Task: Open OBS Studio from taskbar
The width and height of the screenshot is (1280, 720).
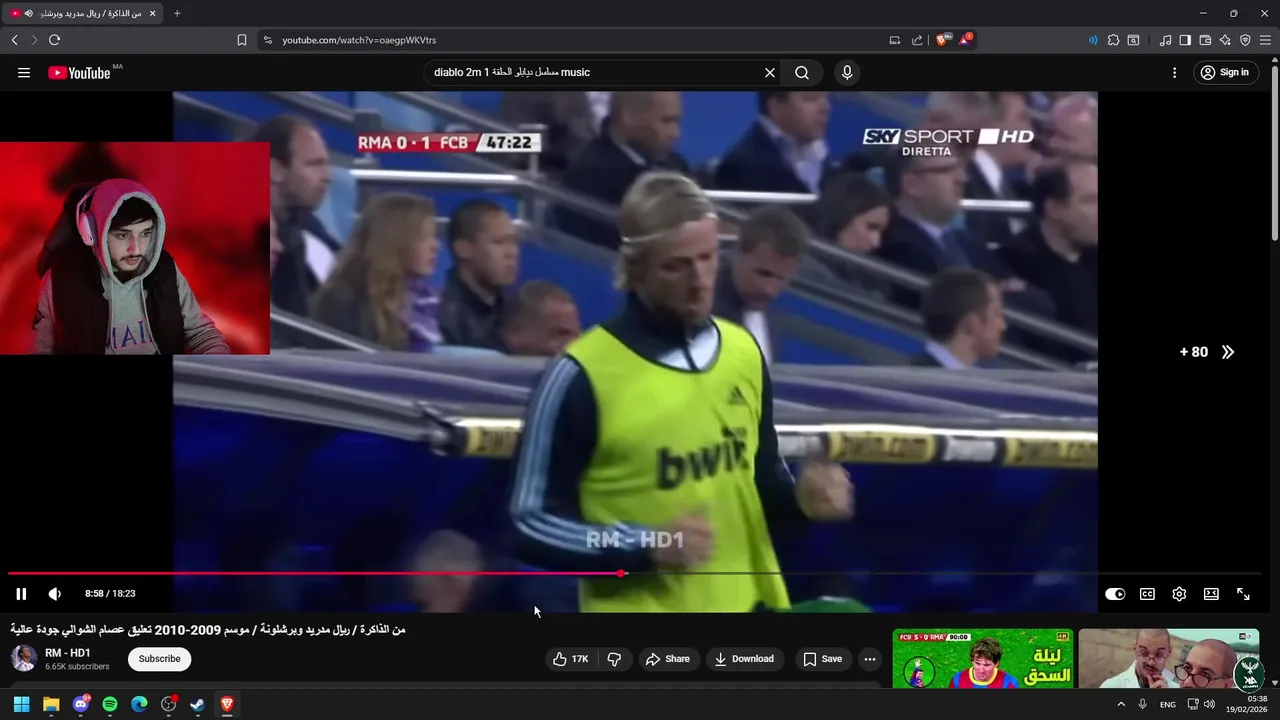Action: pyautogui.click(x=169, y=704)
